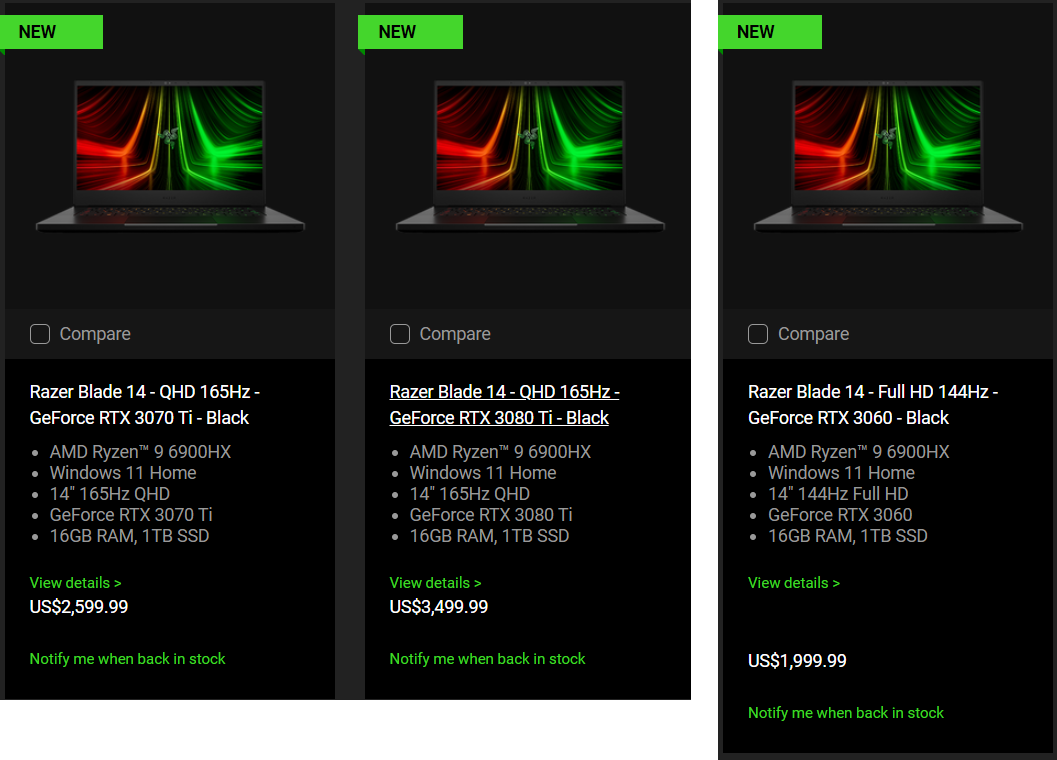1057x760 pixels.
Task: Check Compare for RTX 3080 Ti Blade 14
Action: click(x=400, y=334)
